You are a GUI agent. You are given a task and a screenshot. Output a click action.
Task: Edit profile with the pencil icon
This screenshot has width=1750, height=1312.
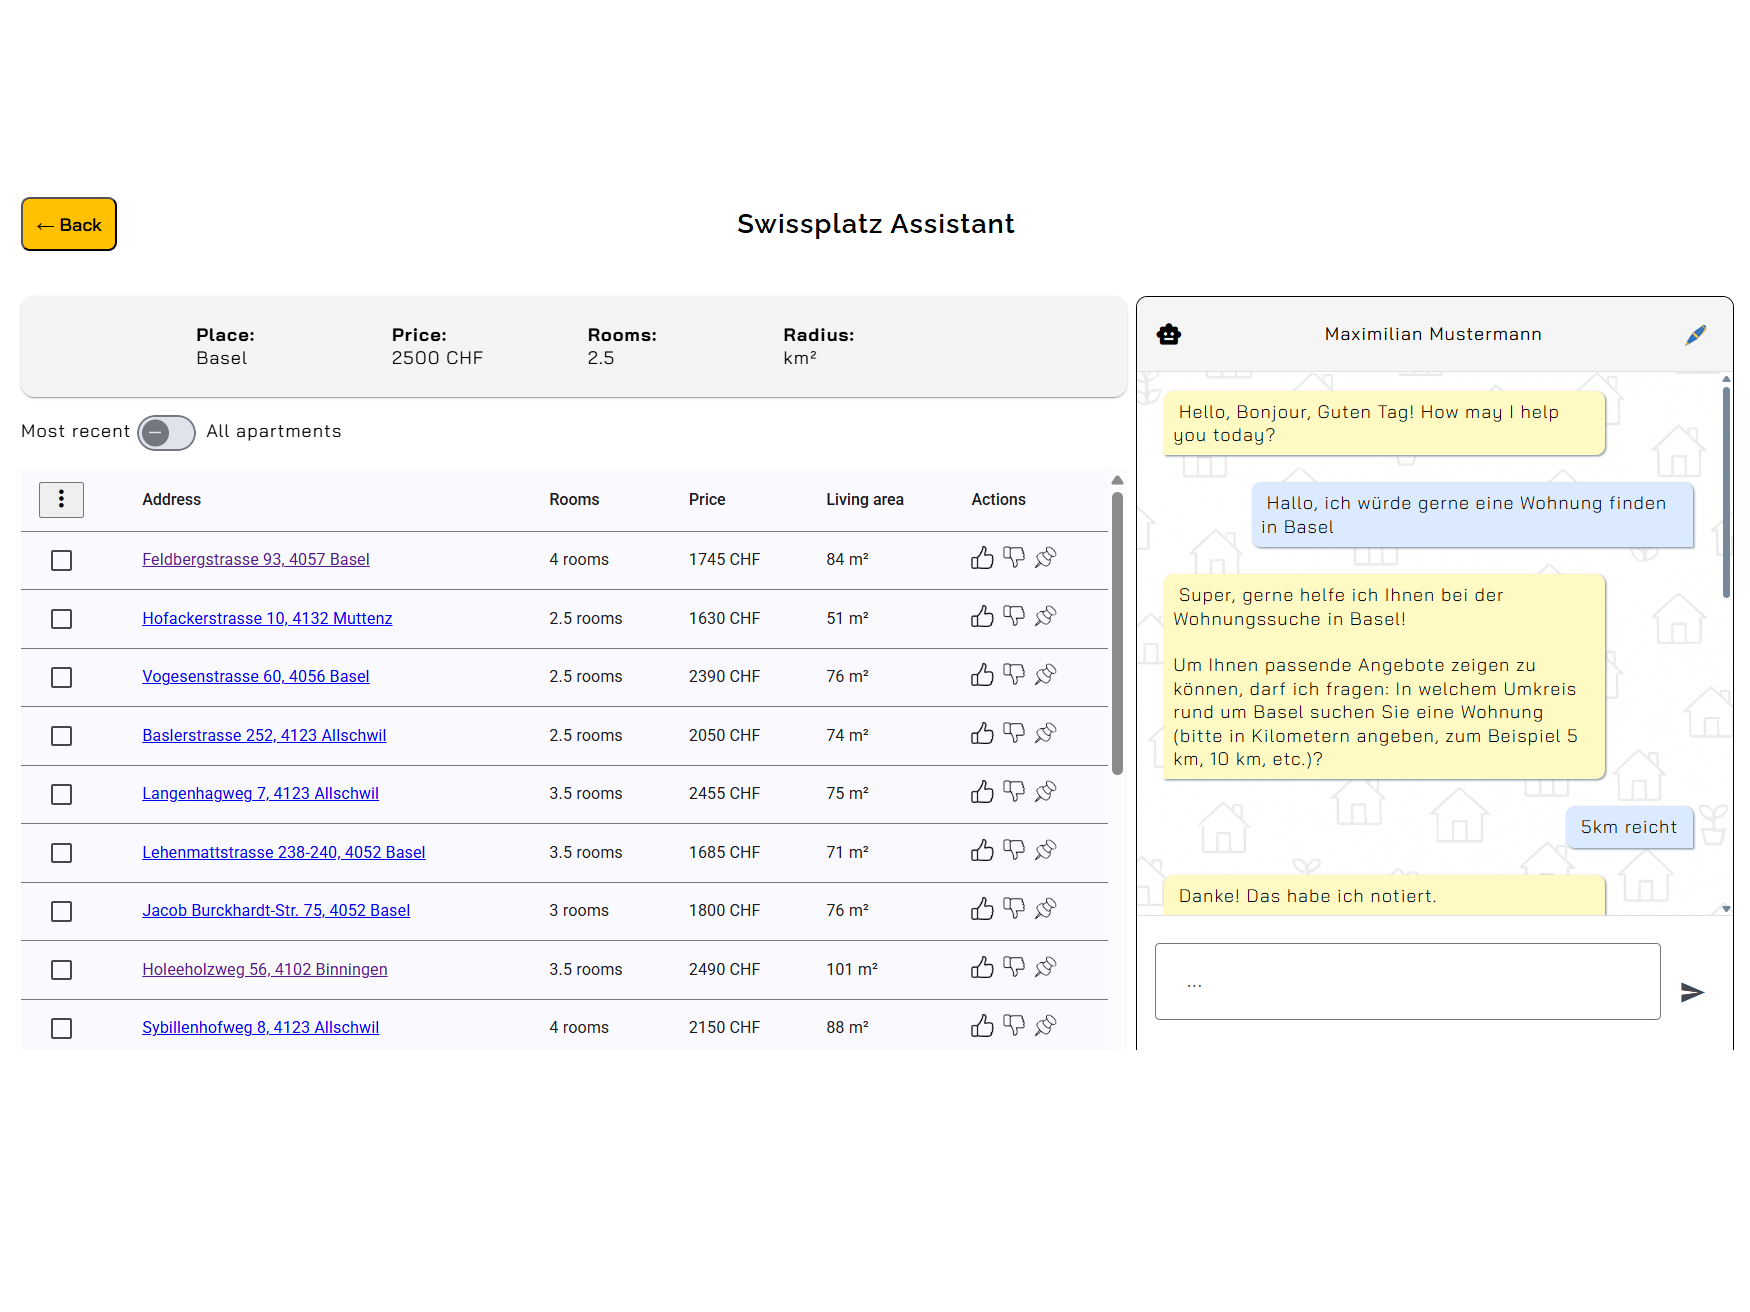point(1695,335)
